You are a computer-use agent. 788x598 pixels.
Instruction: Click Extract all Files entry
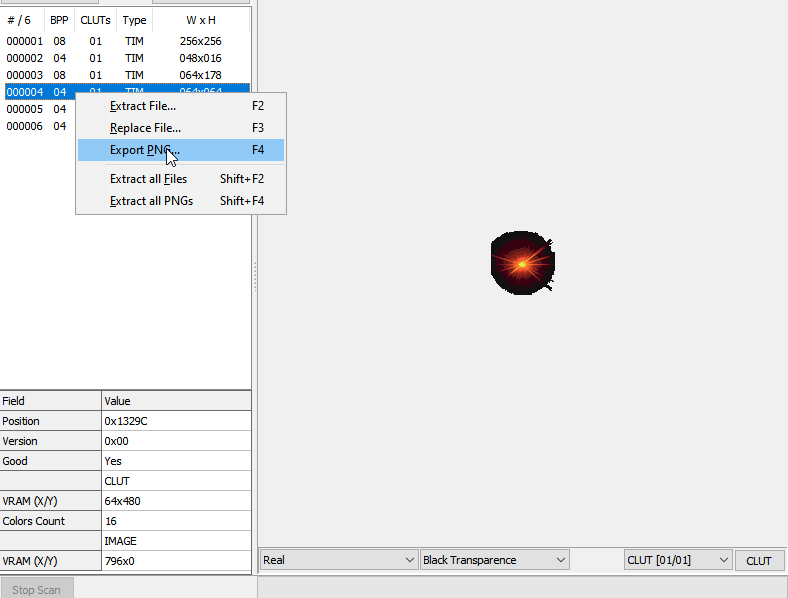[148, 179]
